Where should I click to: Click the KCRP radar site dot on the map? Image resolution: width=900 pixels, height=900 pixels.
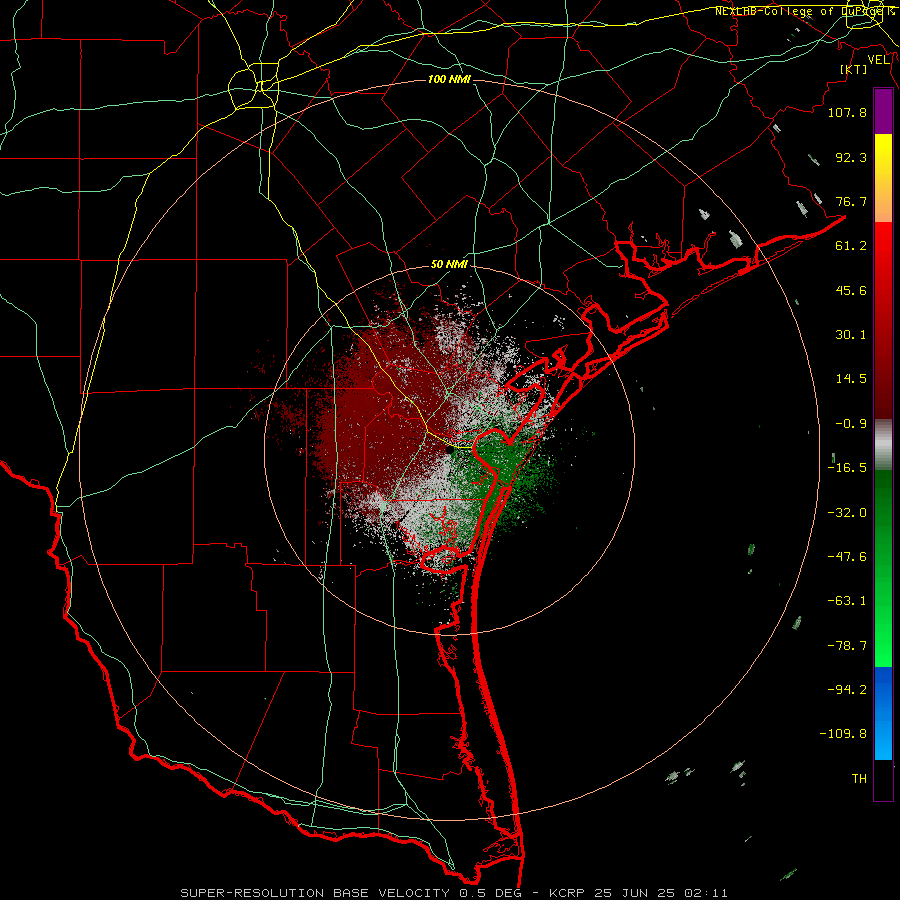(449, 451)
